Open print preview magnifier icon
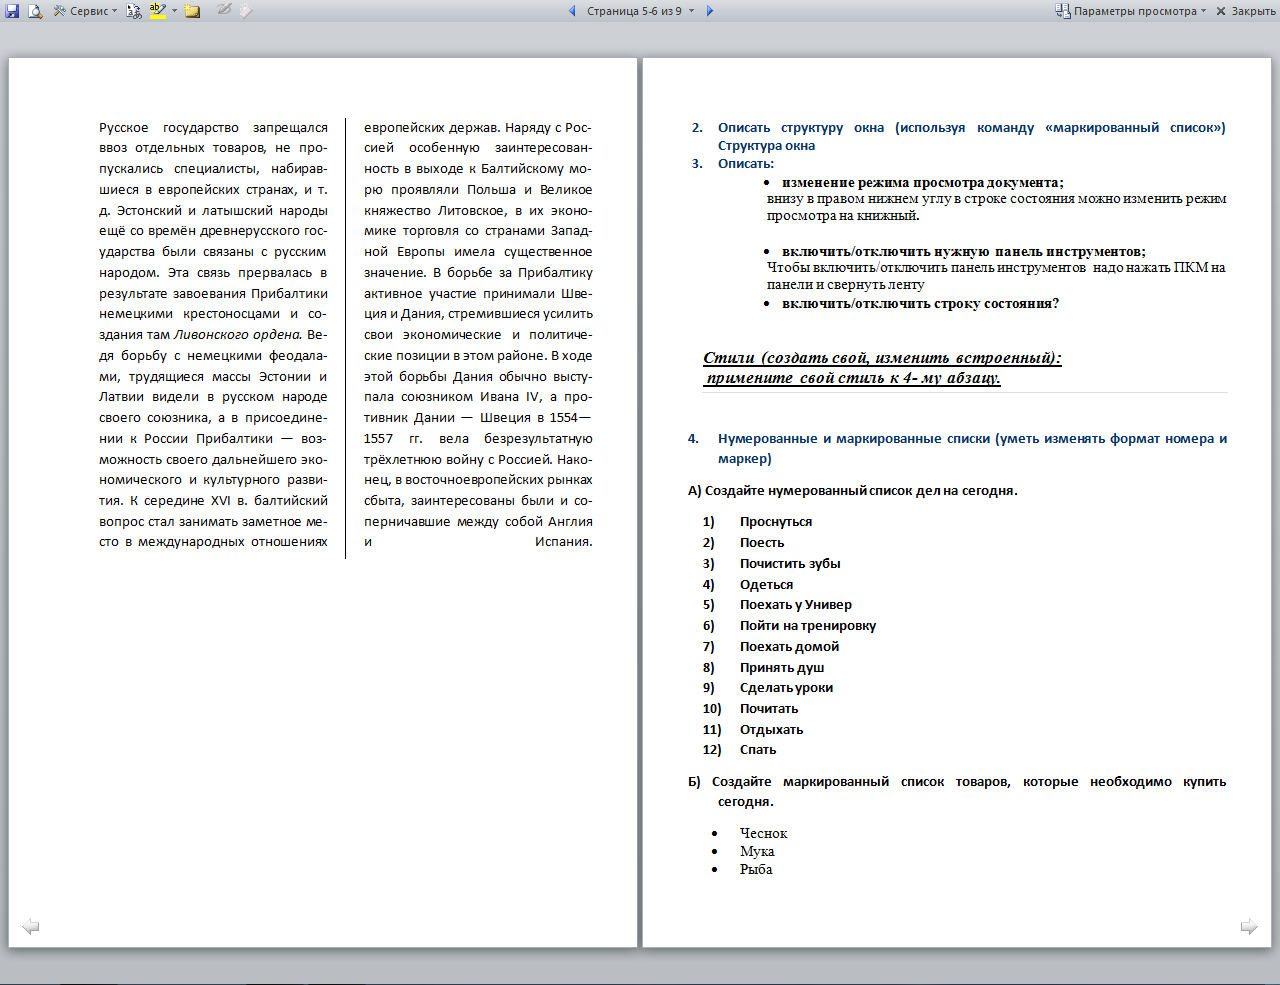1280x985 pixels. pos(35,11)
